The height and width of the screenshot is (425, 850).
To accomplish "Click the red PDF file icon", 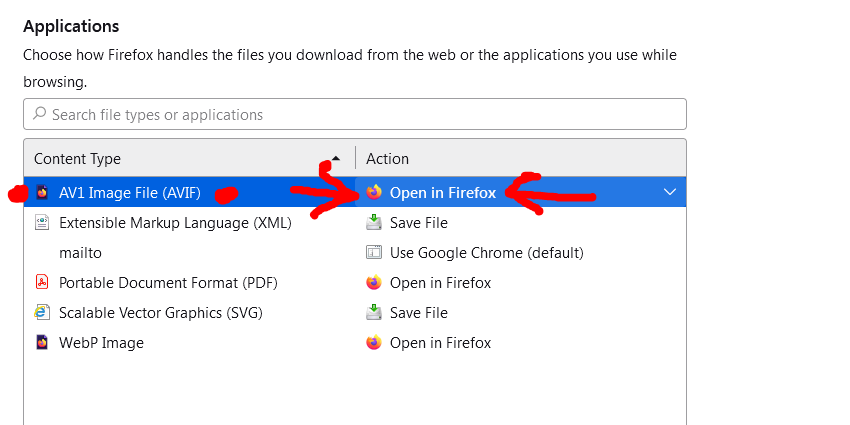I will point(42,282).
